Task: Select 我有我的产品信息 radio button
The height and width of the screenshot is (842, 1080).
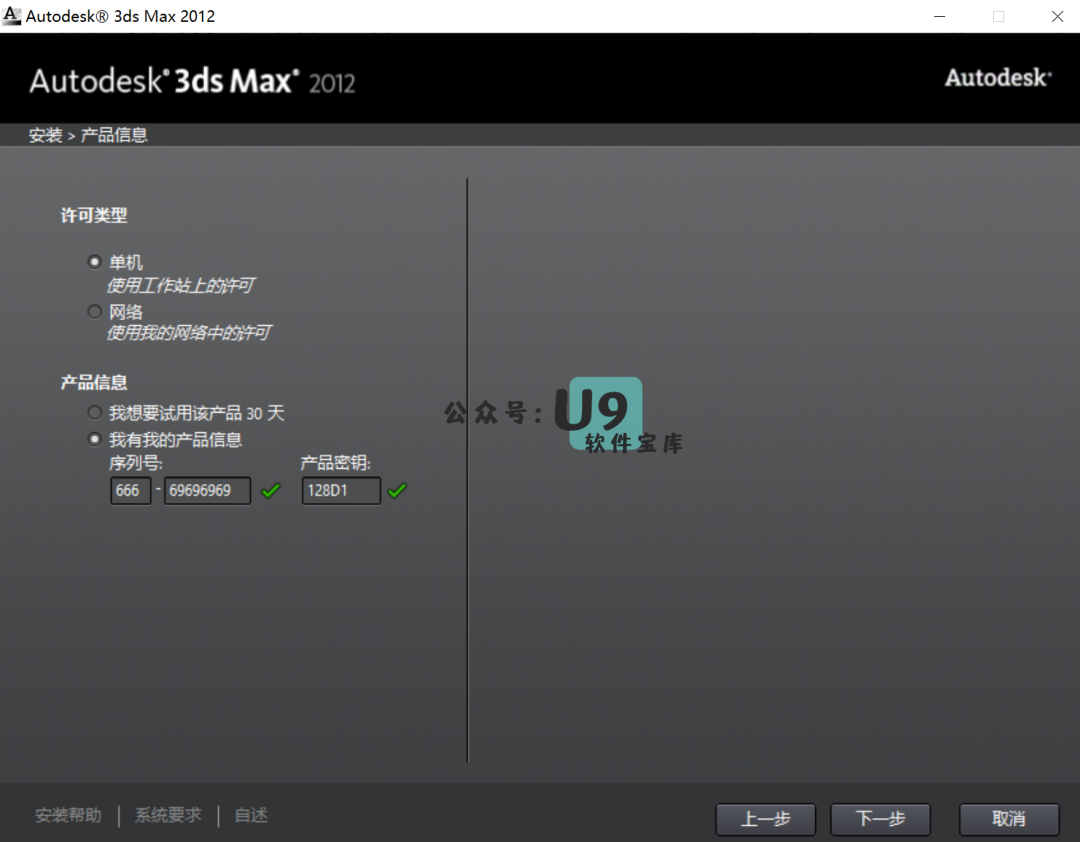Action: point(95,439)
